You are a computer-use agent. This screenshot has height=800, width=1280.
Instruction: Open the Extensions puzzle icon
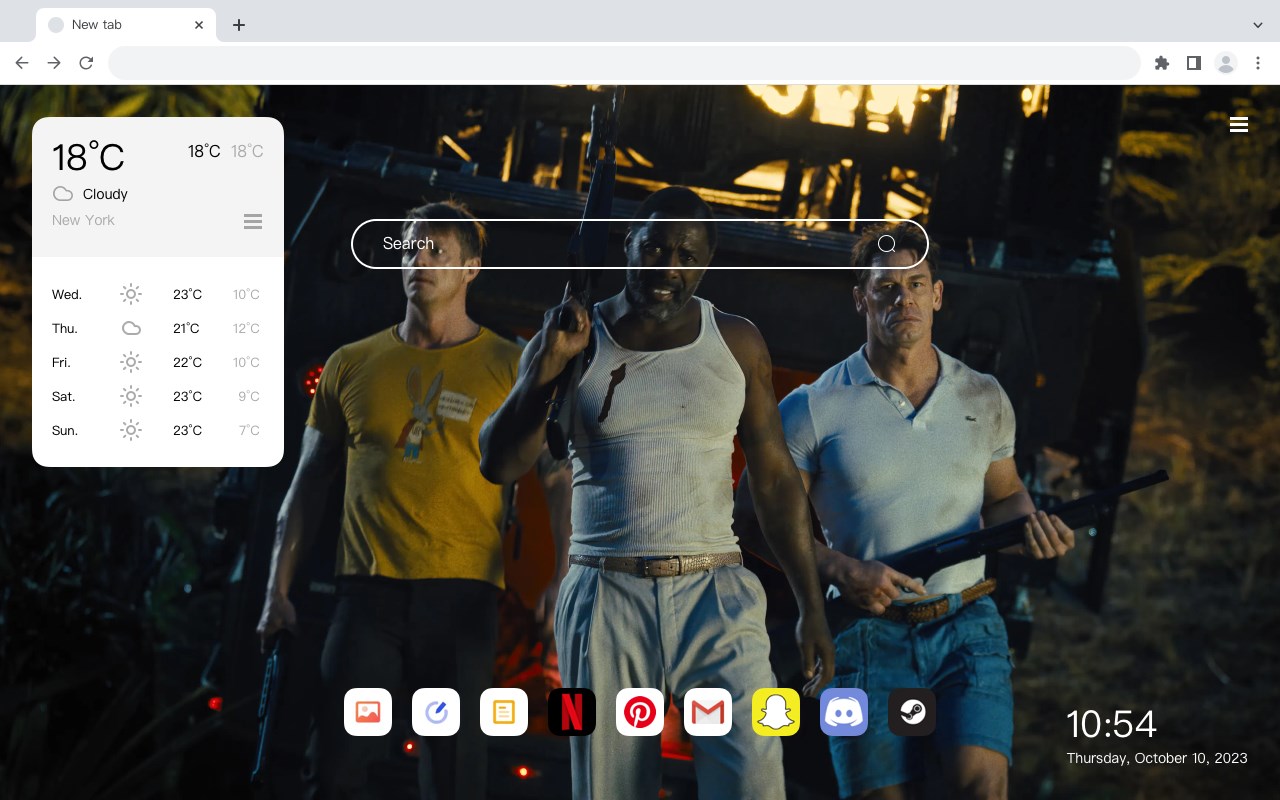click(x=1162, y=63)
